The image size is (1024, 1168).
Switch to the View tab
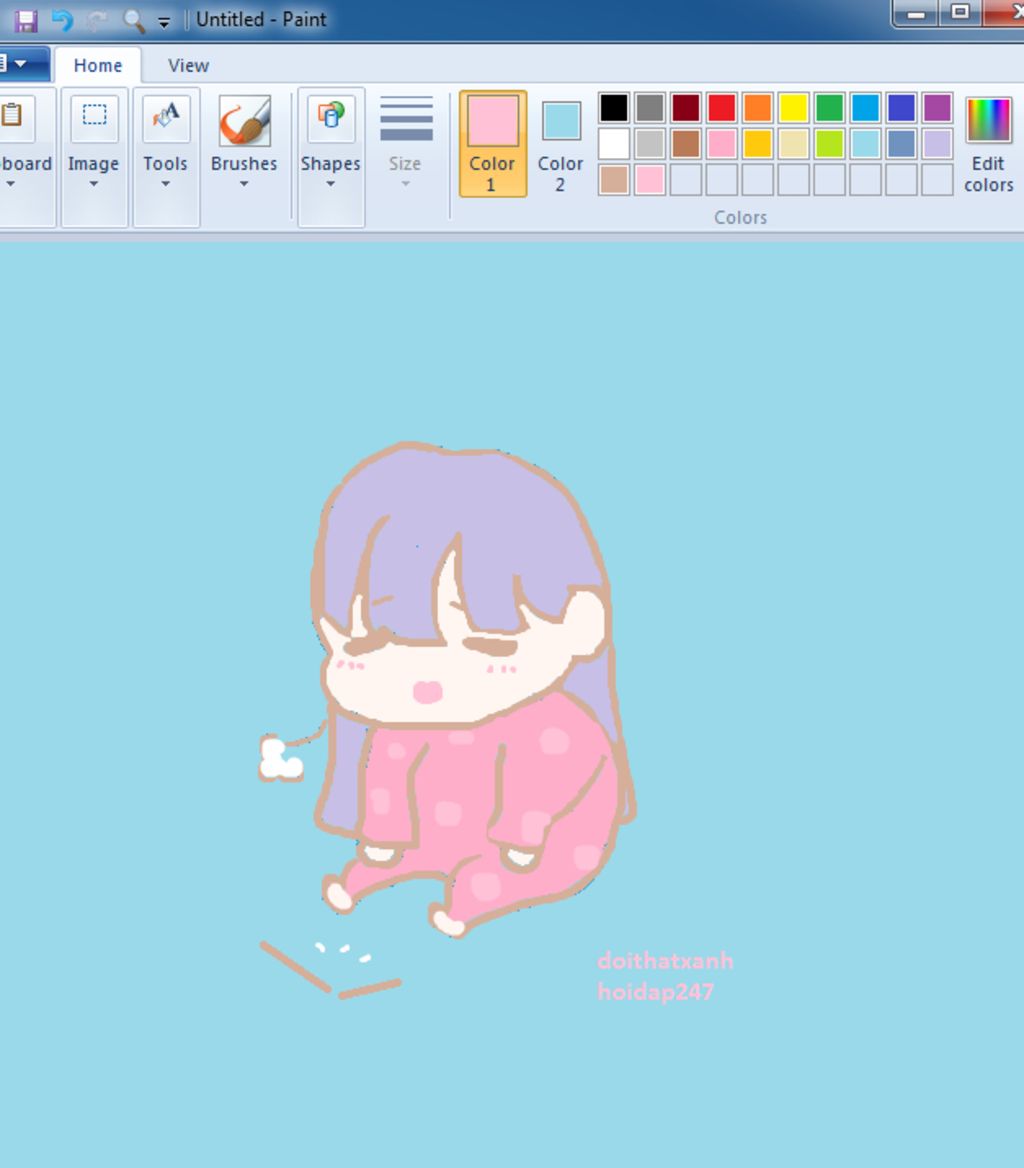[x=188, y=66]
